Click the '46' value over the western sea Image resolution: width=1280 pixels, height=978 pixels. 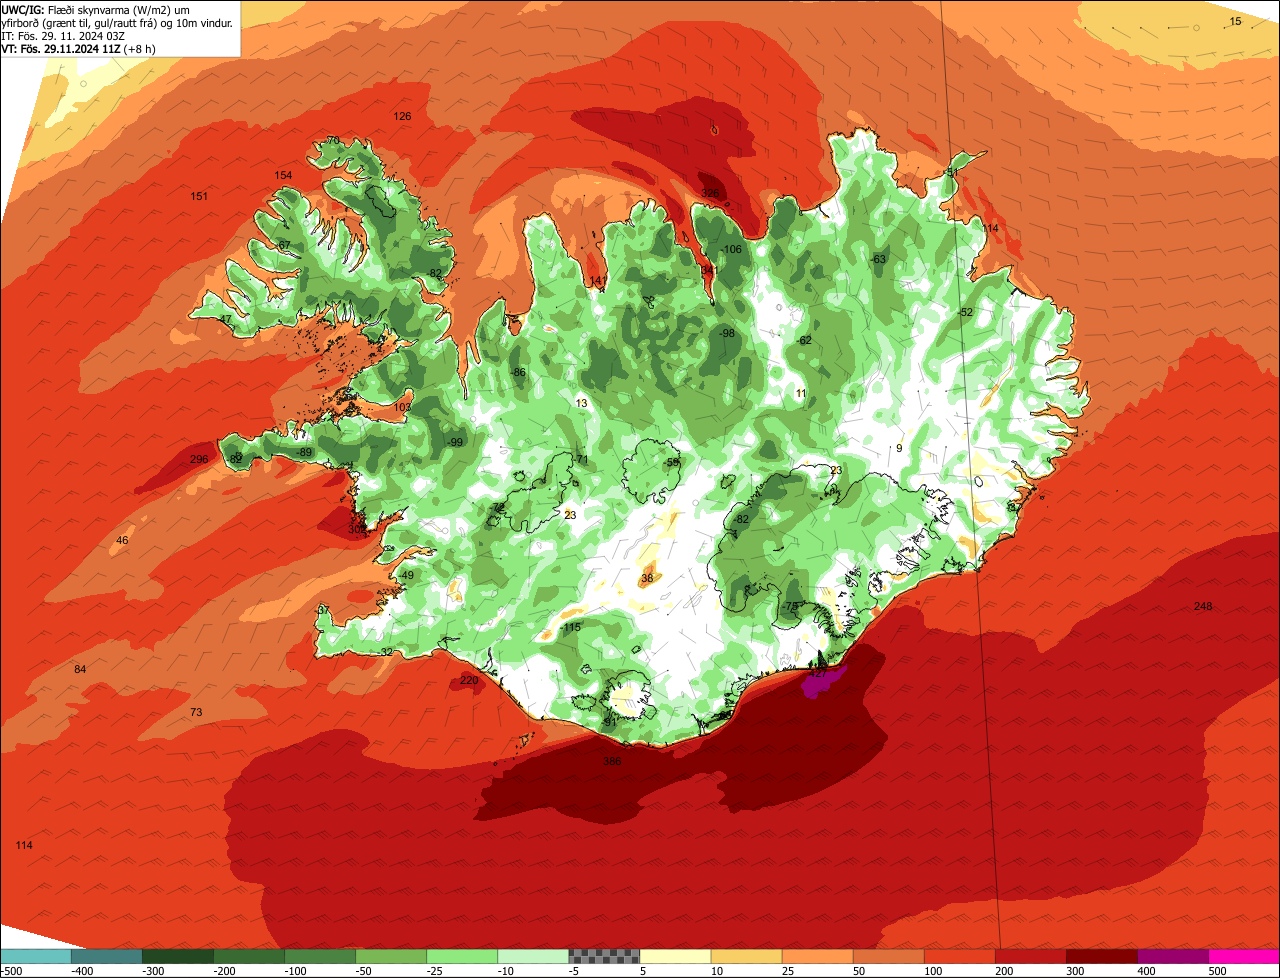(122, 540)
